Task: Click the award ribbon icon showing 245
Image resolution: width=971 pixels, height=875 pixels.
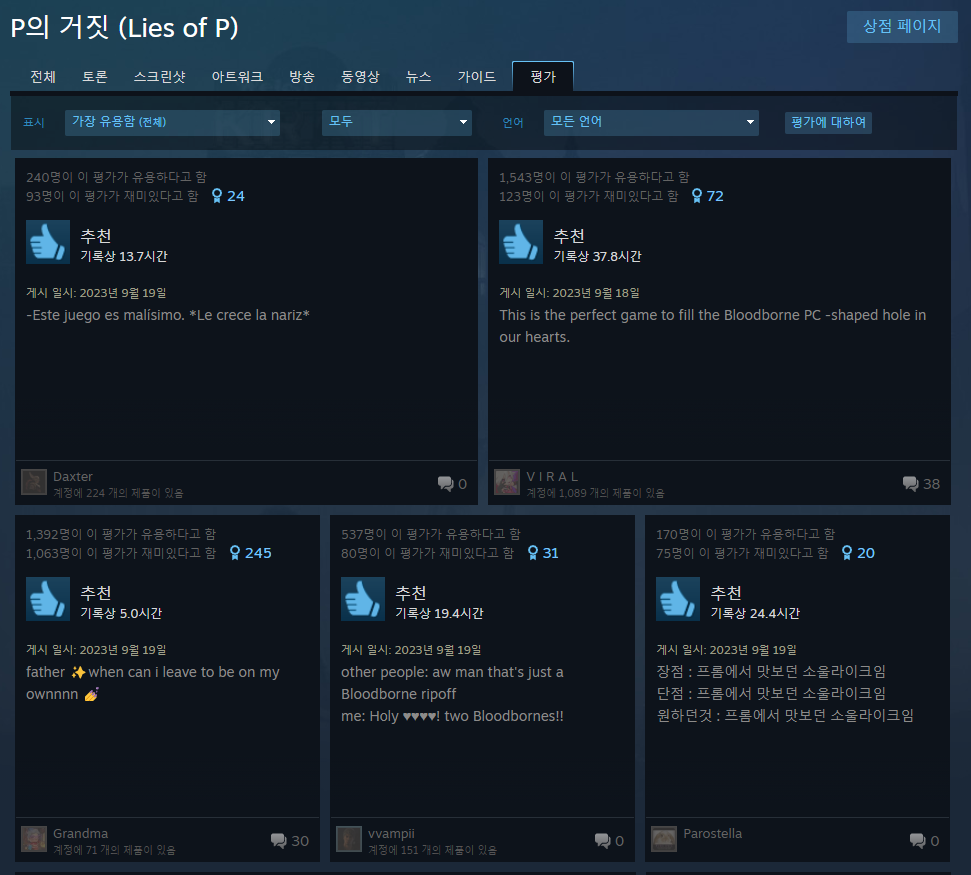Action: click(235, 553)
